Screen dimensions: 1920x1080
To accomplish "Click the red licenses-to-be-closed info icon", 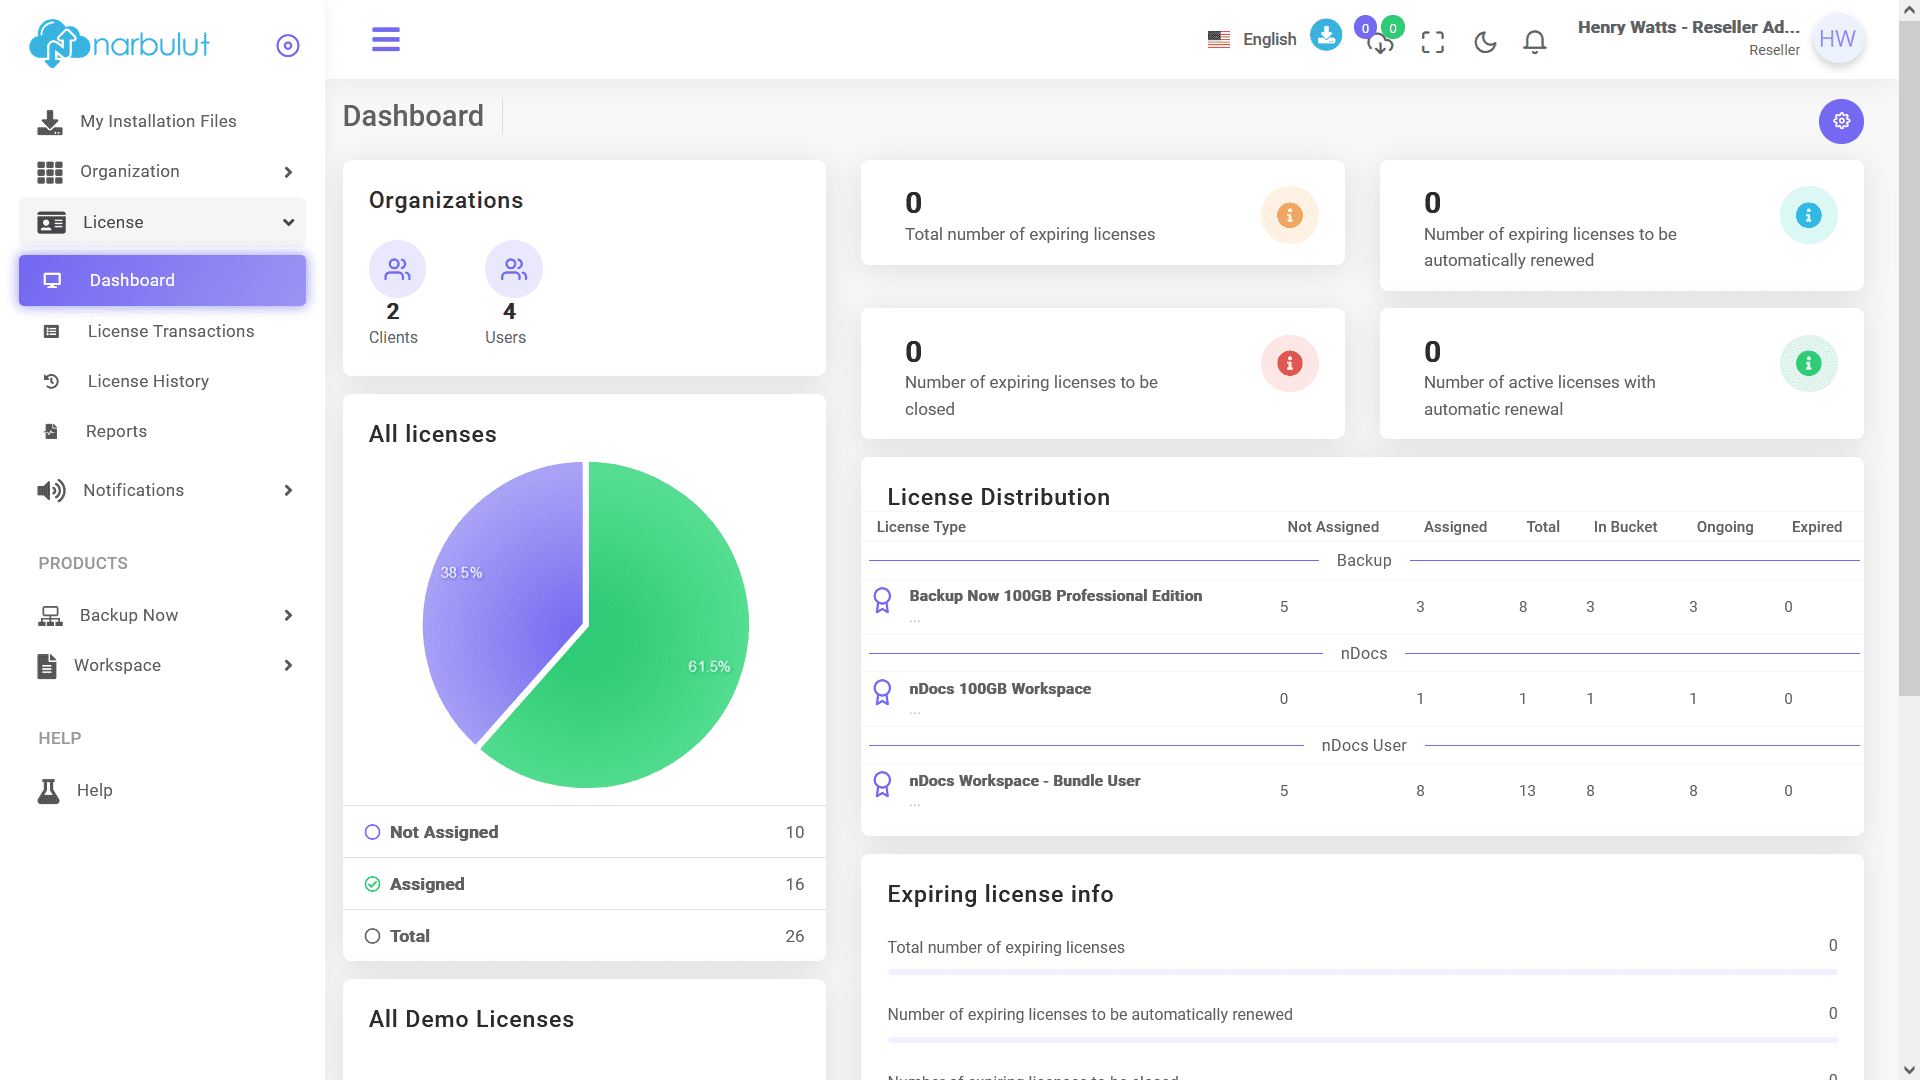I will click(x=1290, y=363).
